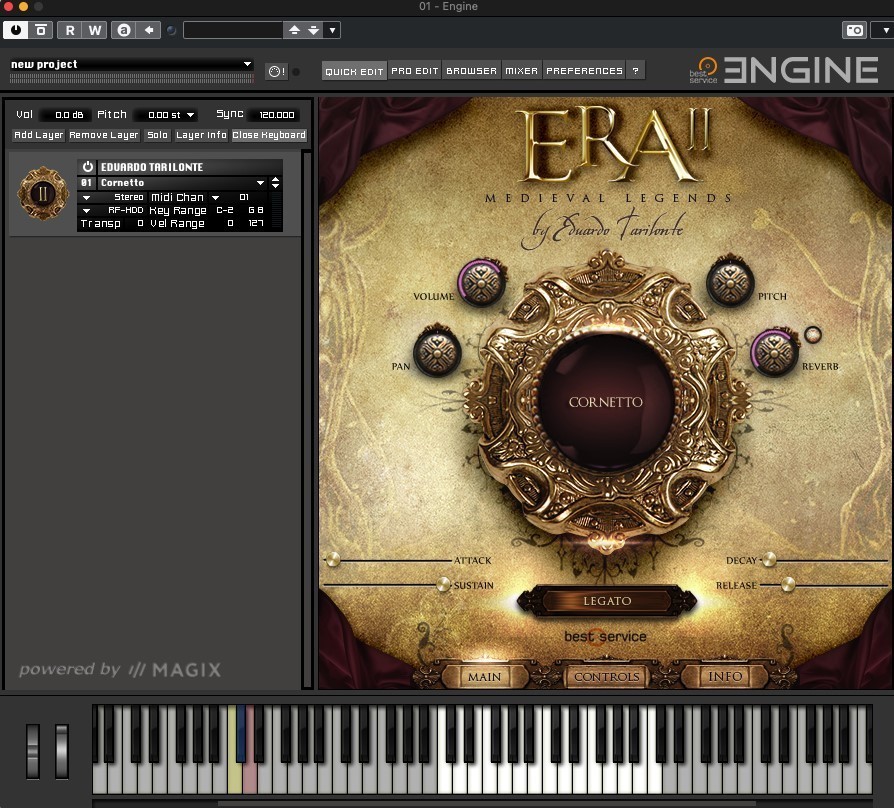Open the Mixer tab
This screenshot has height=808, width=894.
coord(521,71)
